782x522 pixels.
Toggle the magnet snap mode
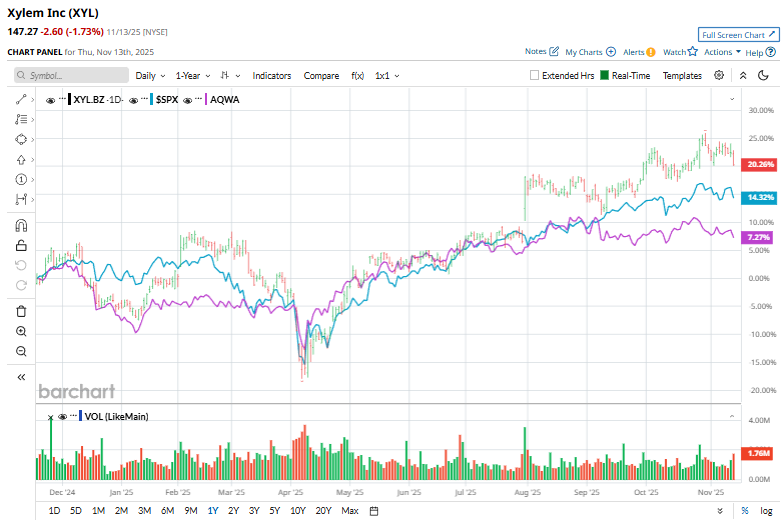click(21, 226)
